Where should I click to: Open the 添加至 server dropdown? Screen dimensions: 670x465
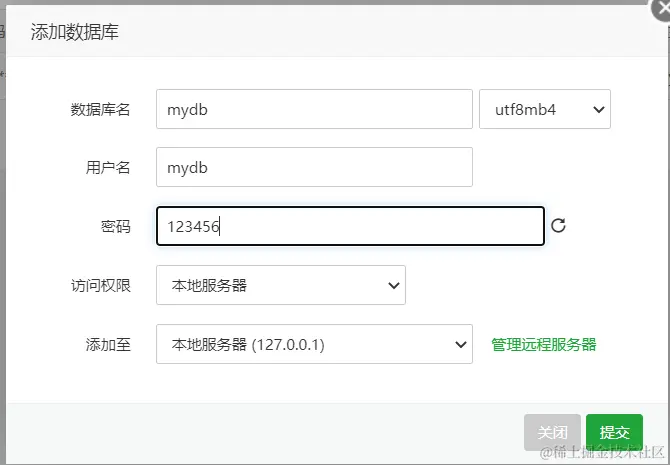[314, 344]
